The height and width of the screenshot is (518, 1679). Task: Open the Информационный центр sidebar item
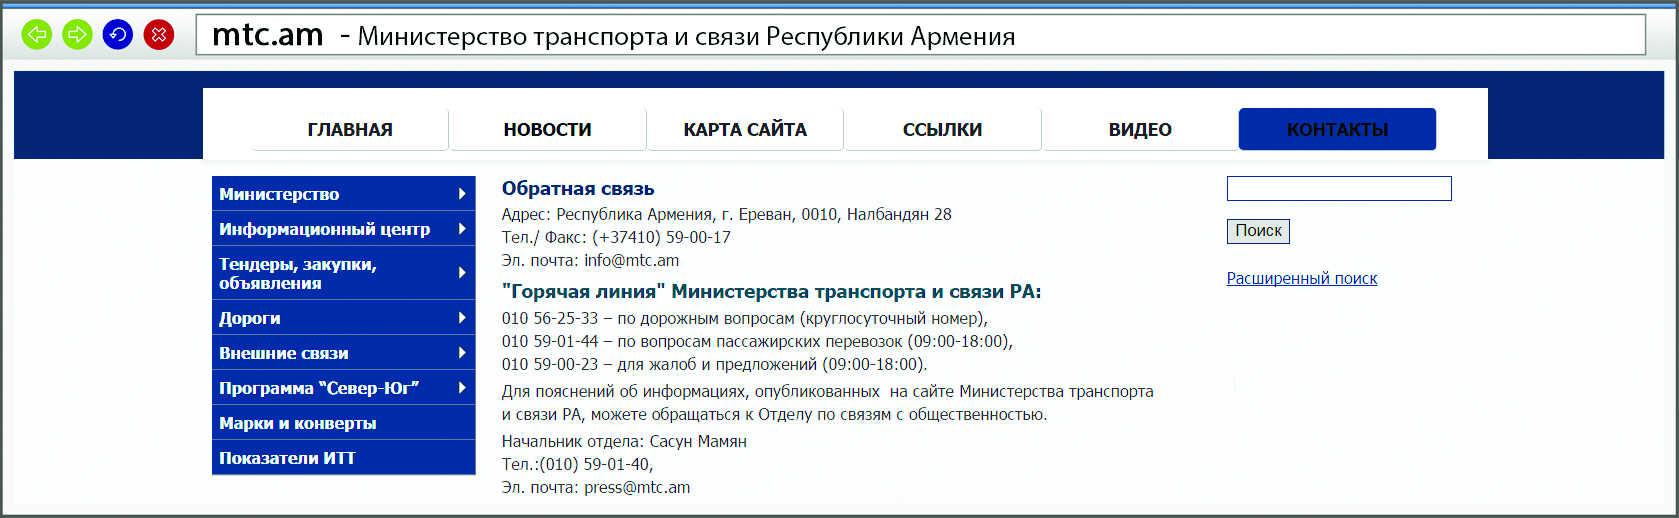pyautogui.click(x=343, y=229)
